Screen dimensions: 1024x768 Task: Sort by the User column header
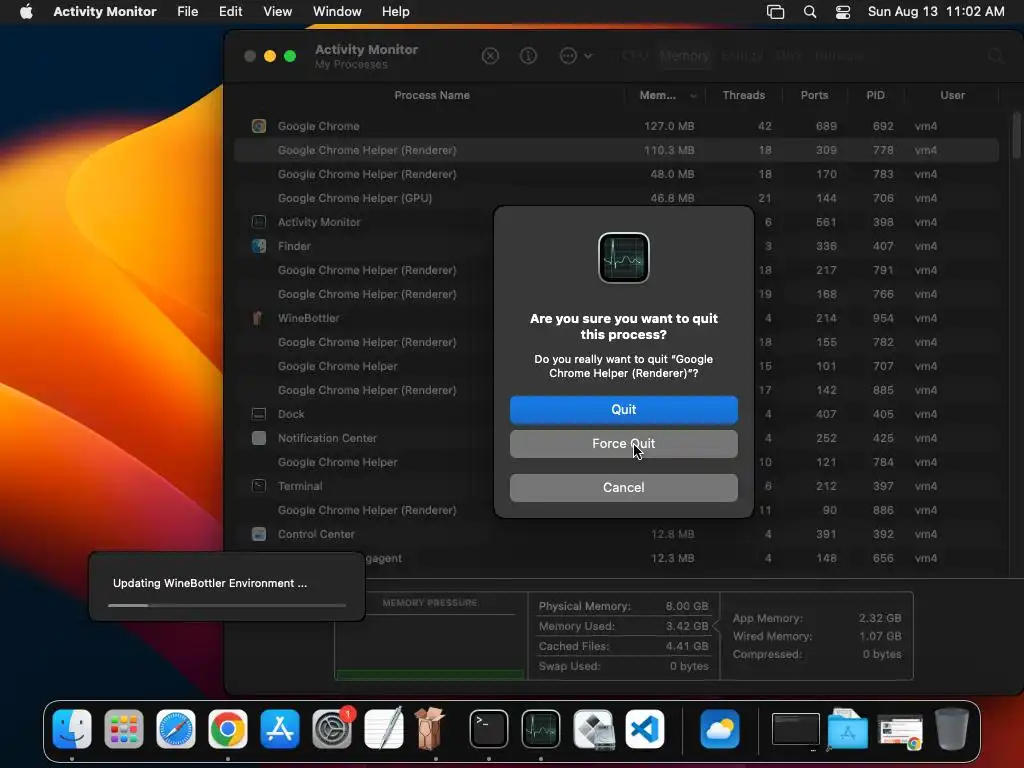952,95
